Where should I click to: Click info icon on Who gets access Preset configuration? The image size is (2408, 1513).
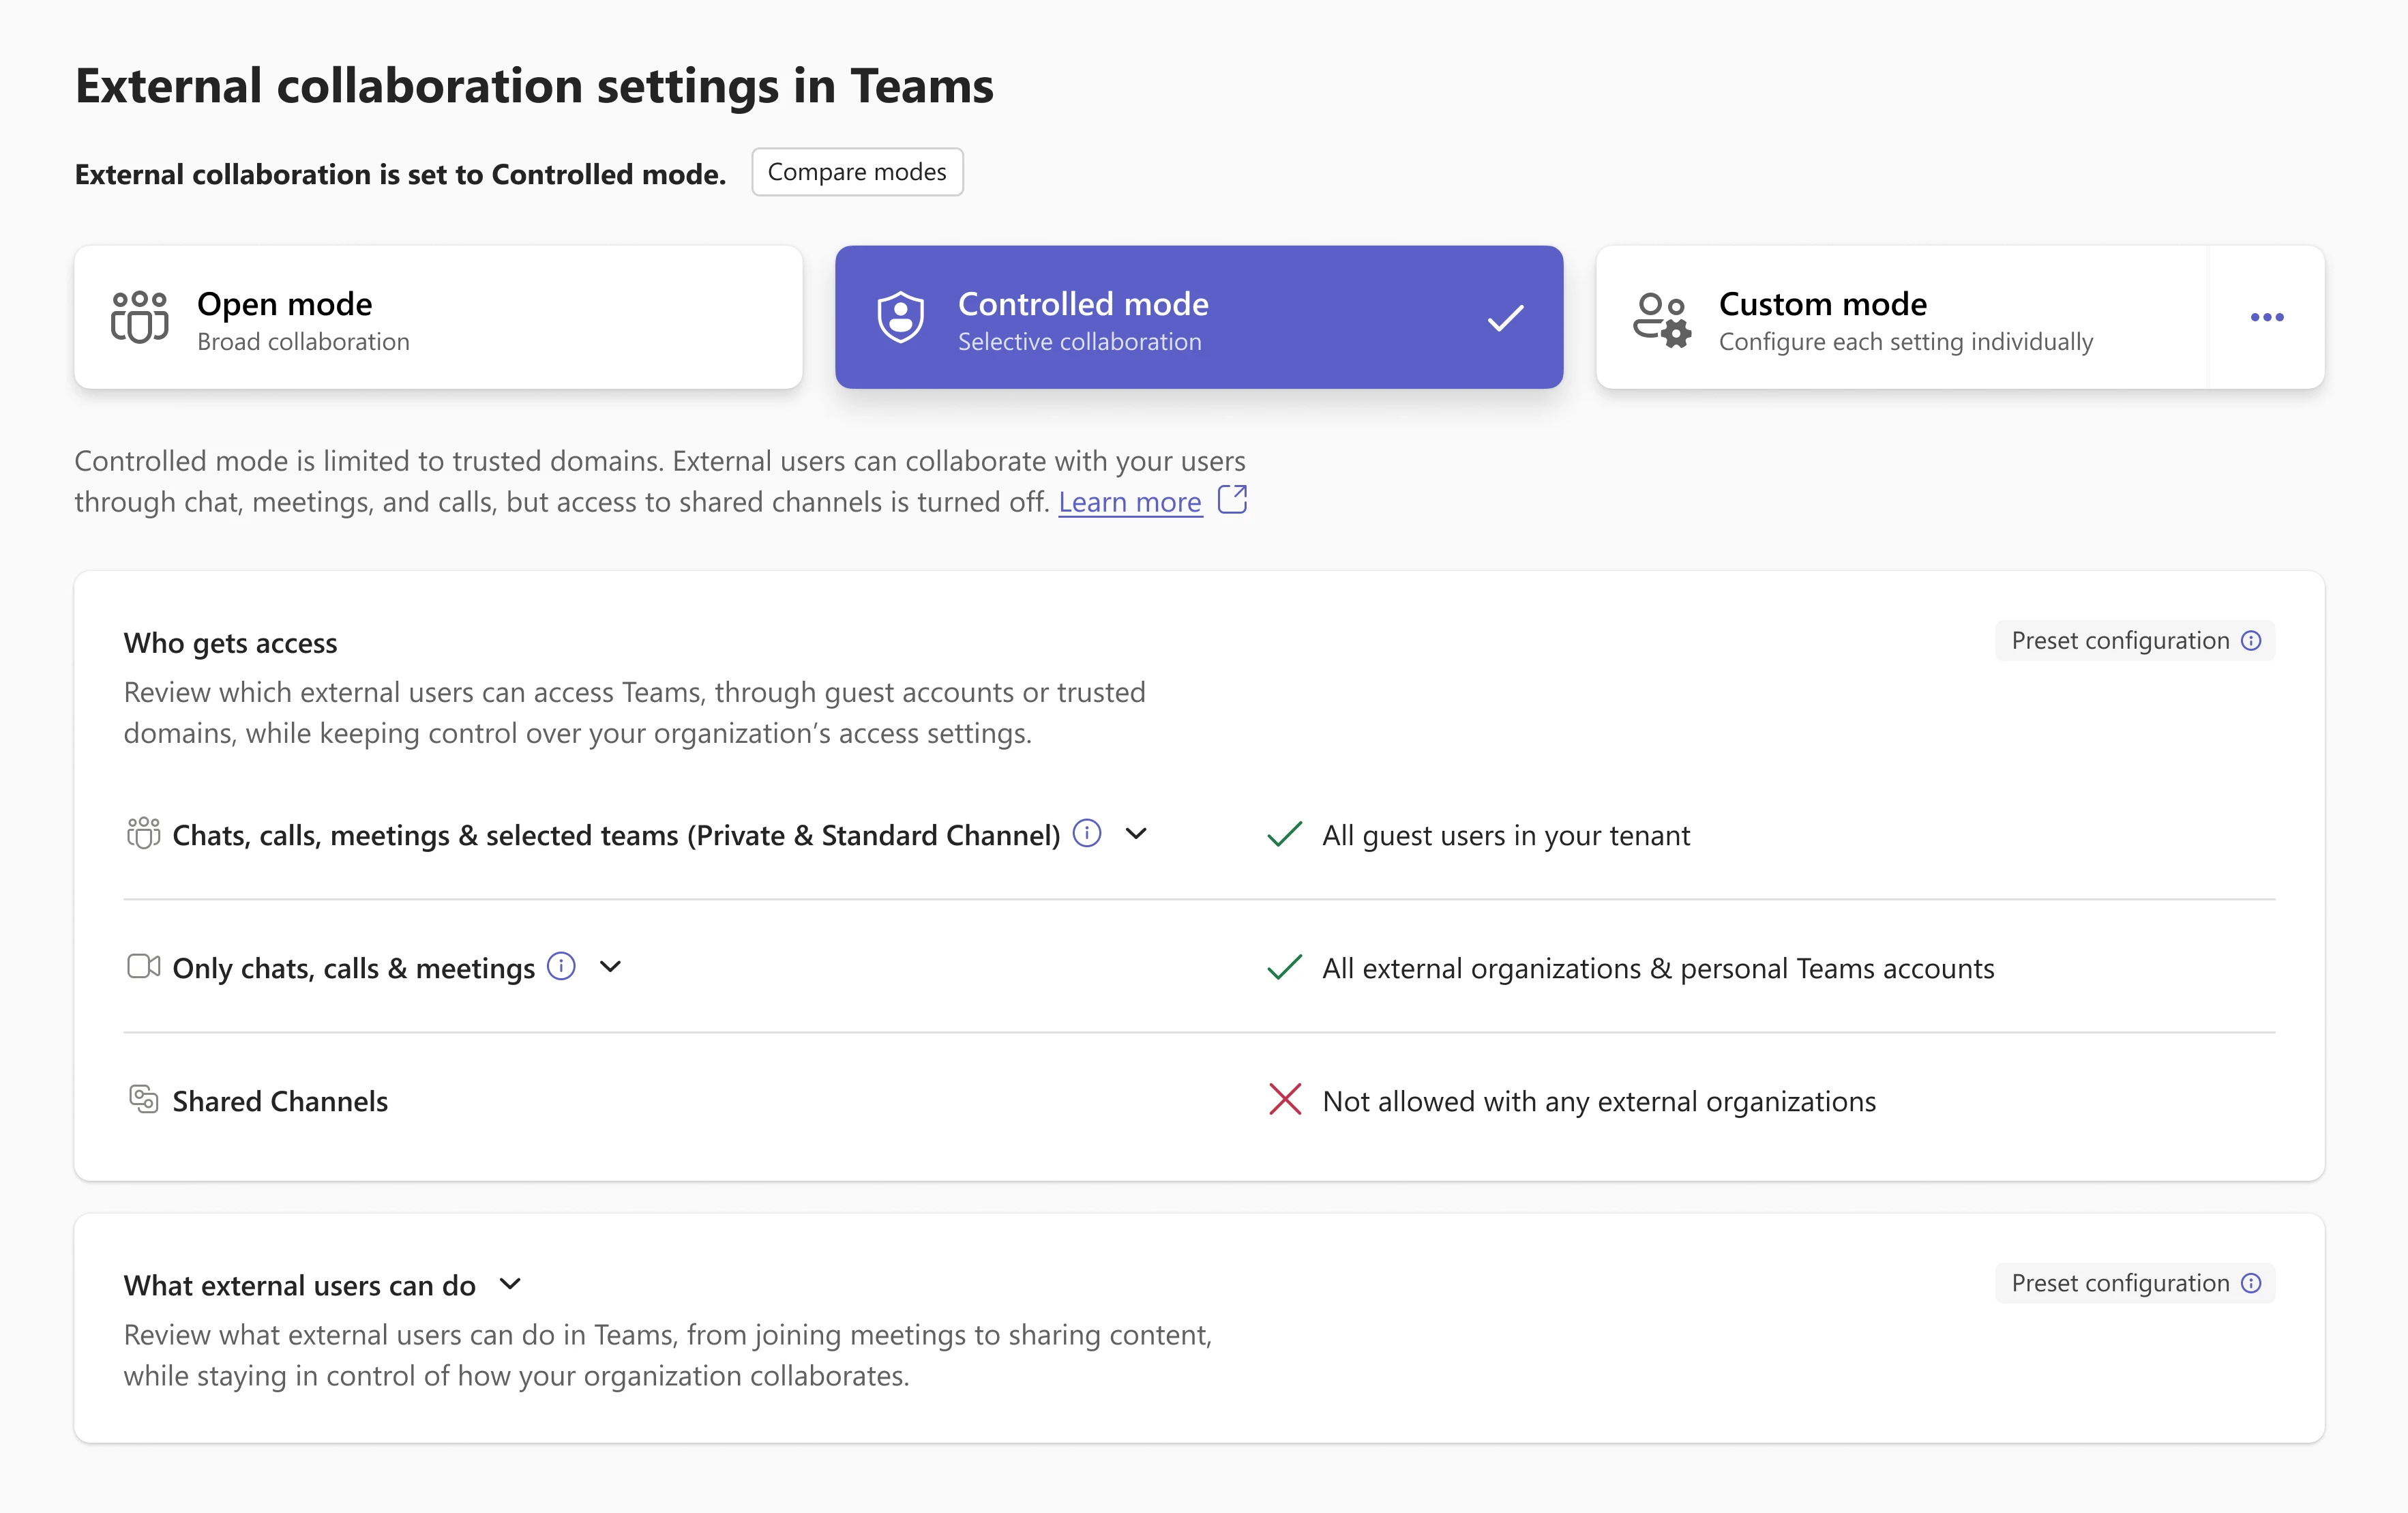pyautogui.click(x=2251, y=641)
